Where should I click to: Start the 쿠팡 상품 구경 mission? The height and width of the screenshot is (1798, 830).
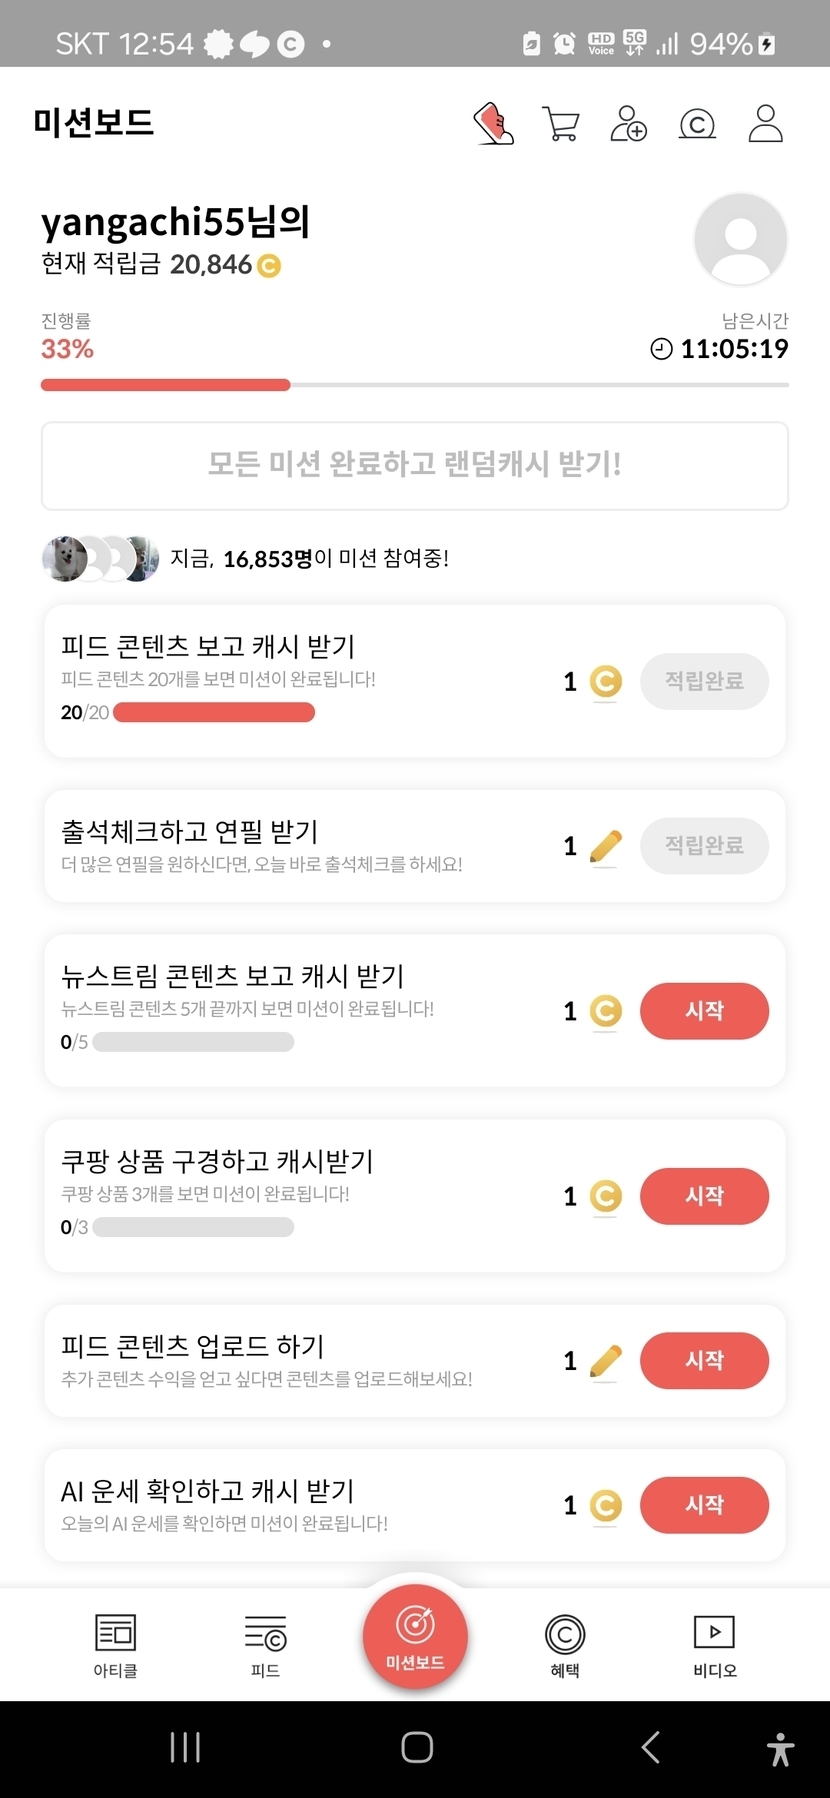704,1196
